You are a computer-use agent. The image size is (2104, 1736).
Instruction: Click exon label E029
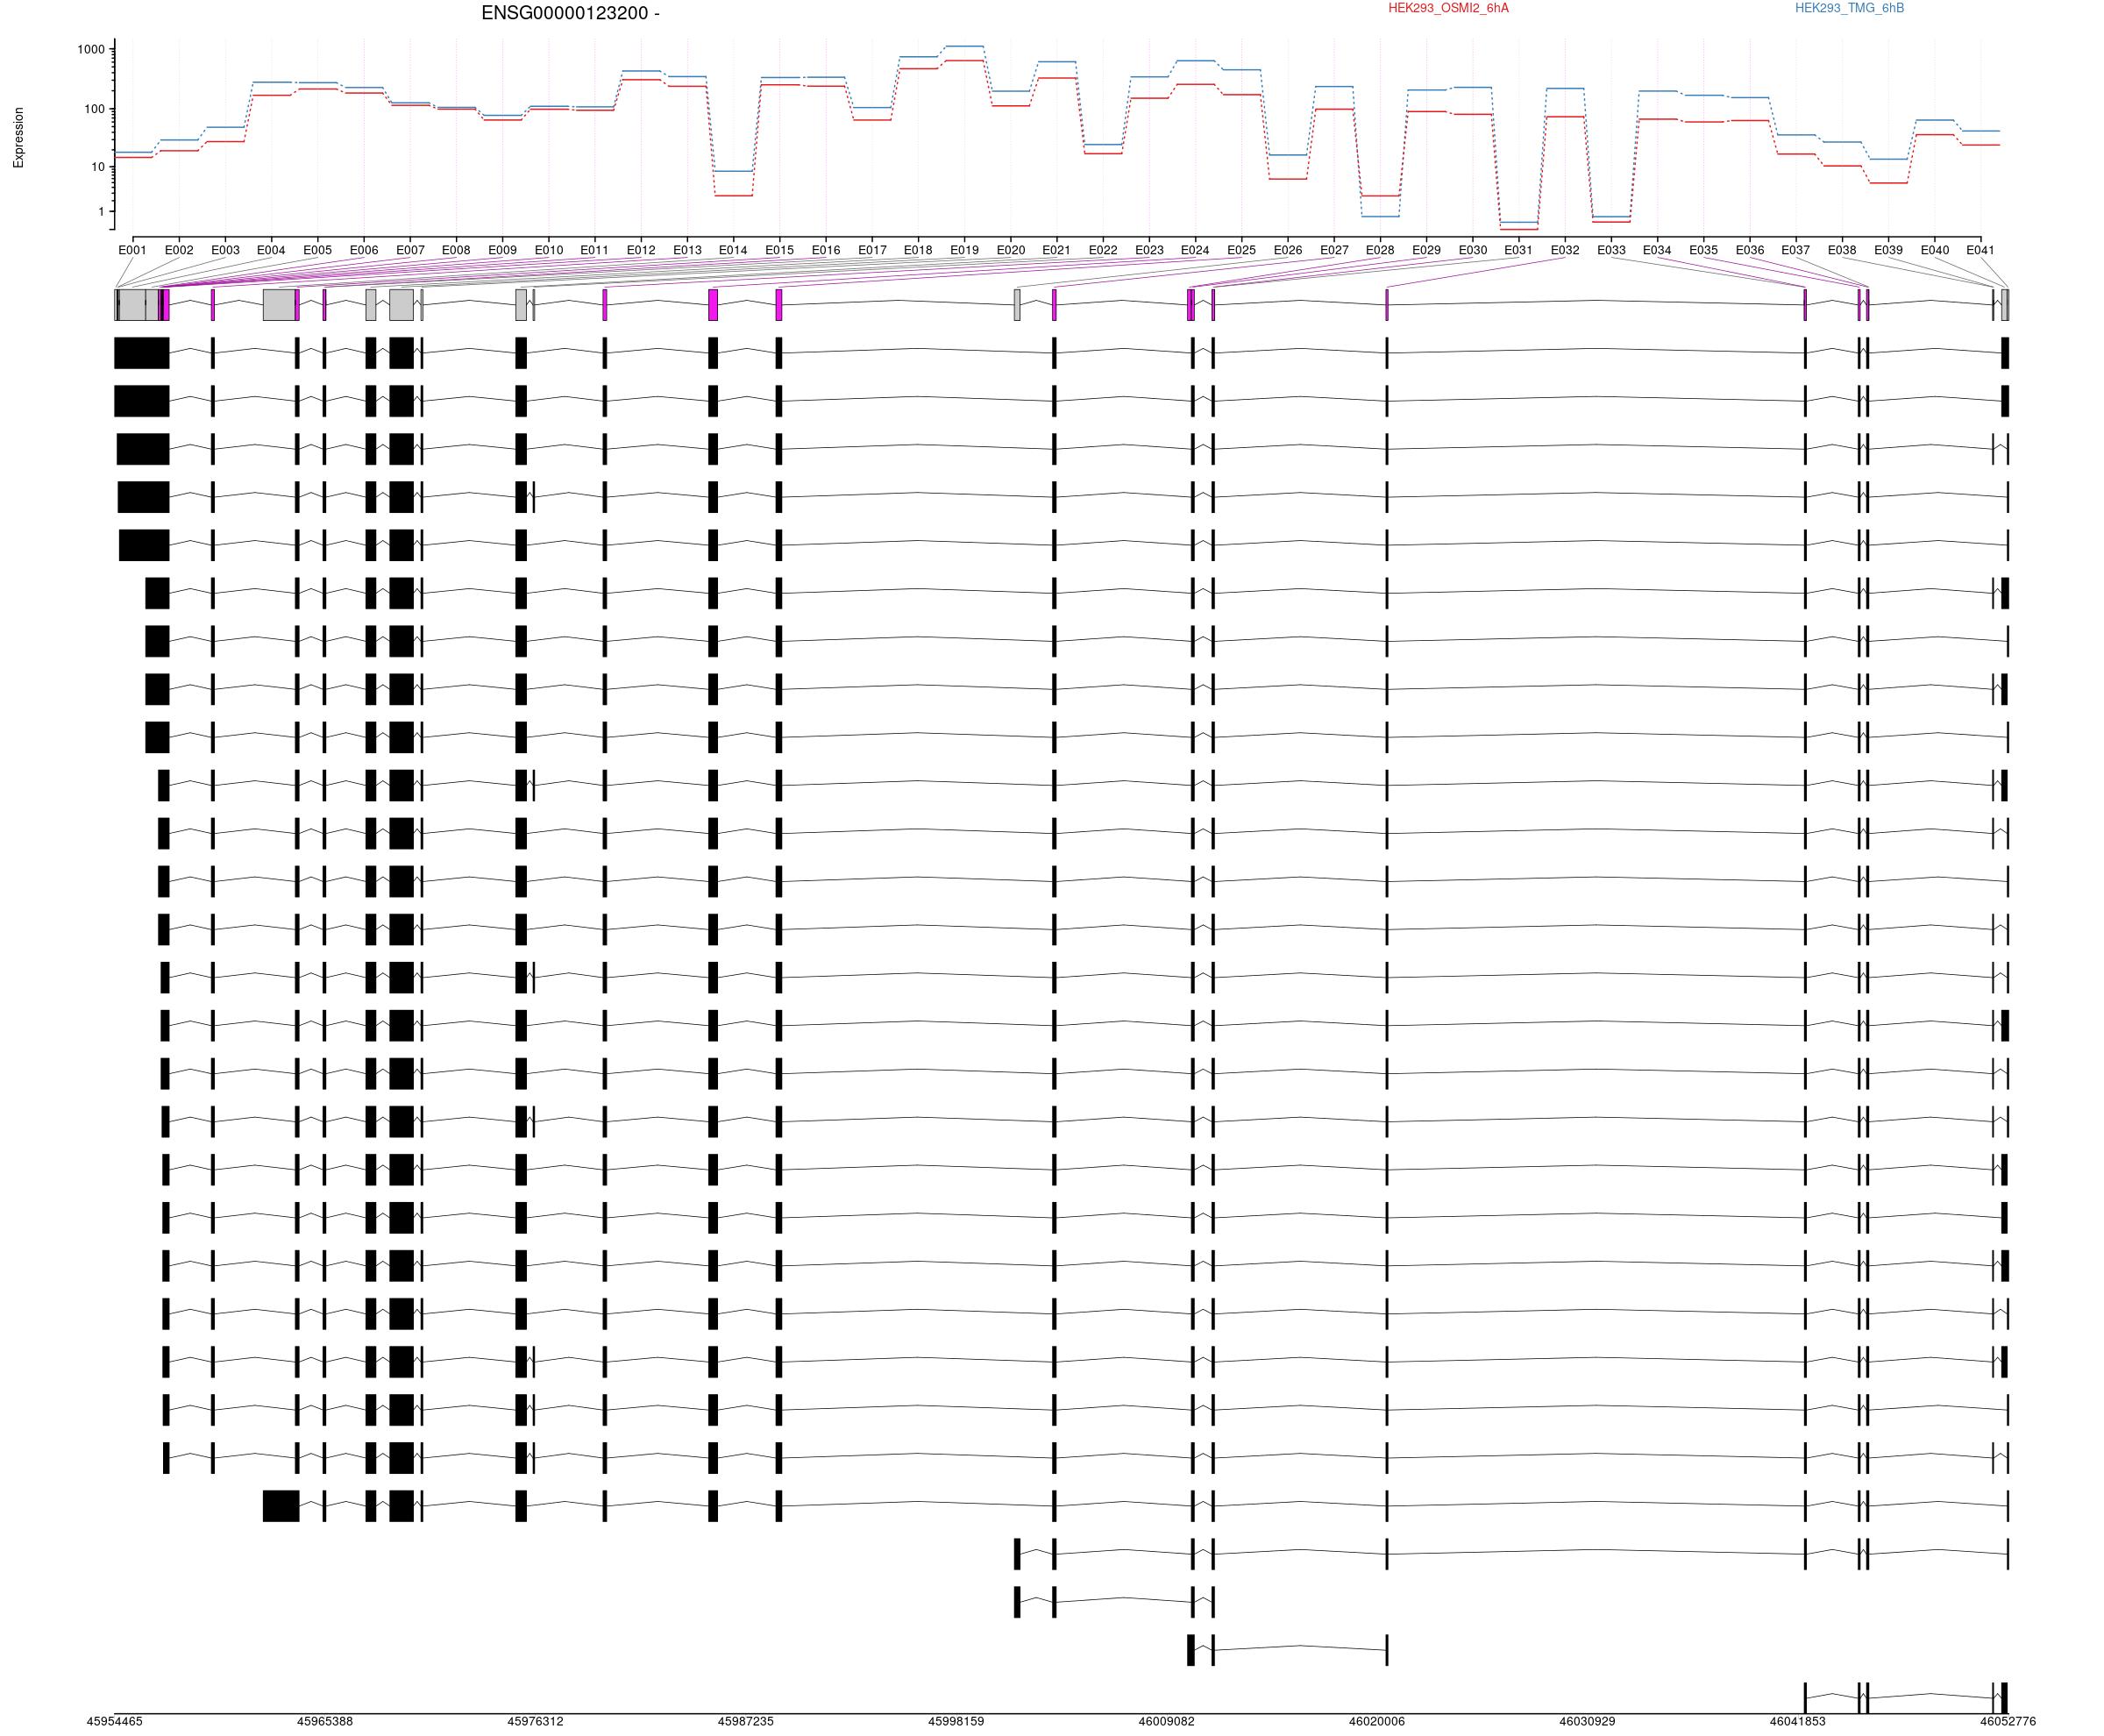tap(1426, 250)
